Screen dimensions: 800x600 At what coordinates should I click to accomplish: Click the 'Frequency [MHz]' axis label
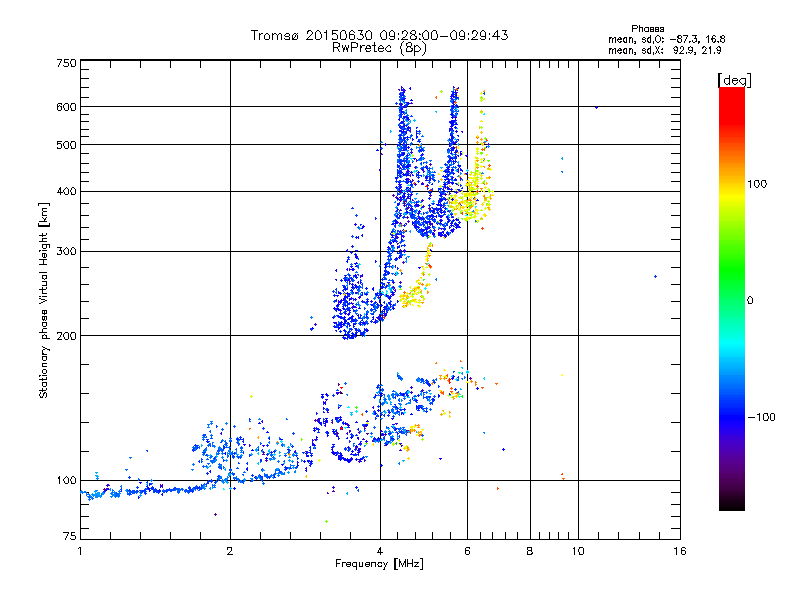click(x=379, y=564)
